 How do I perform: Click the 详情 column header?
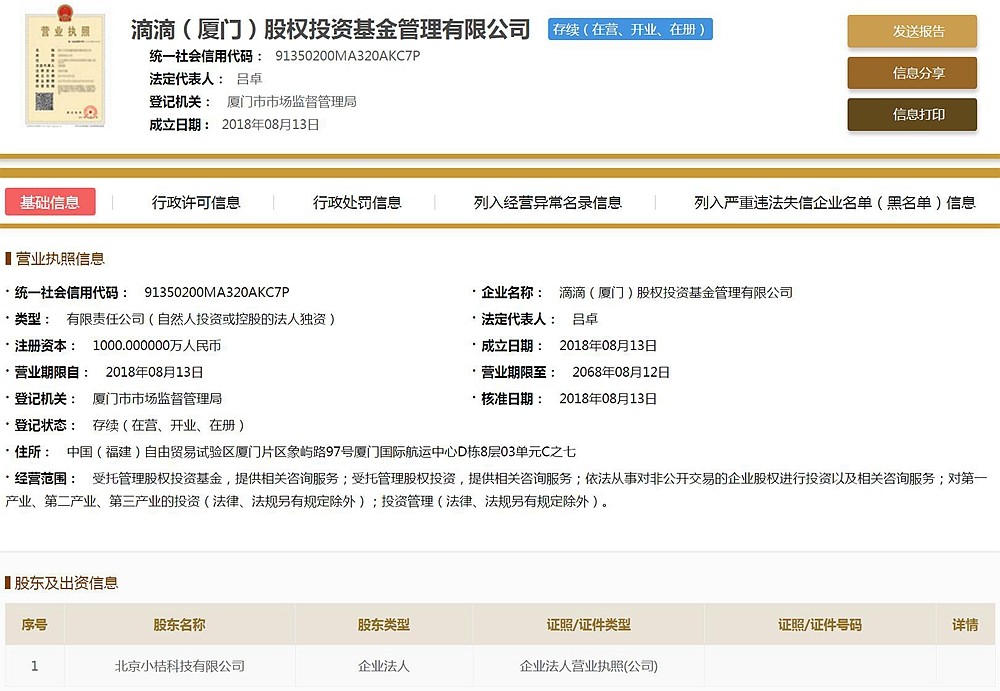pos(965,624)
